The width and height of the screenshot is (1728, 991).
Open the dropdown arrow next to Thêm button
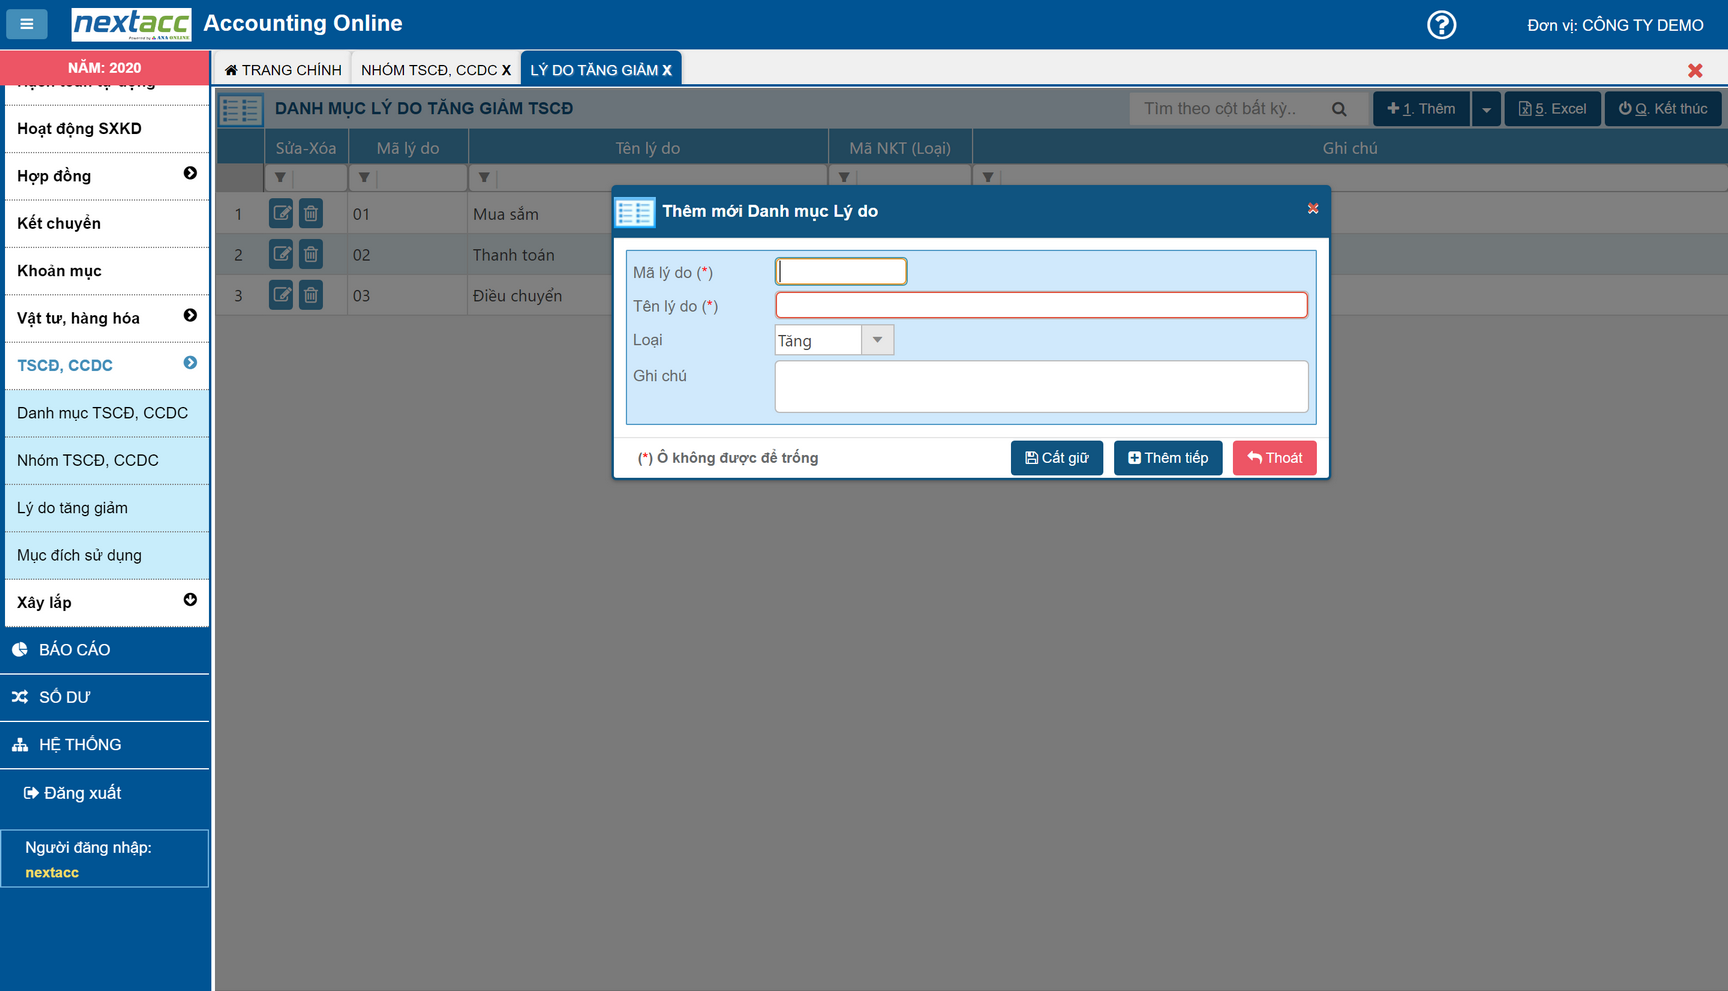(x=1486, y=109)
